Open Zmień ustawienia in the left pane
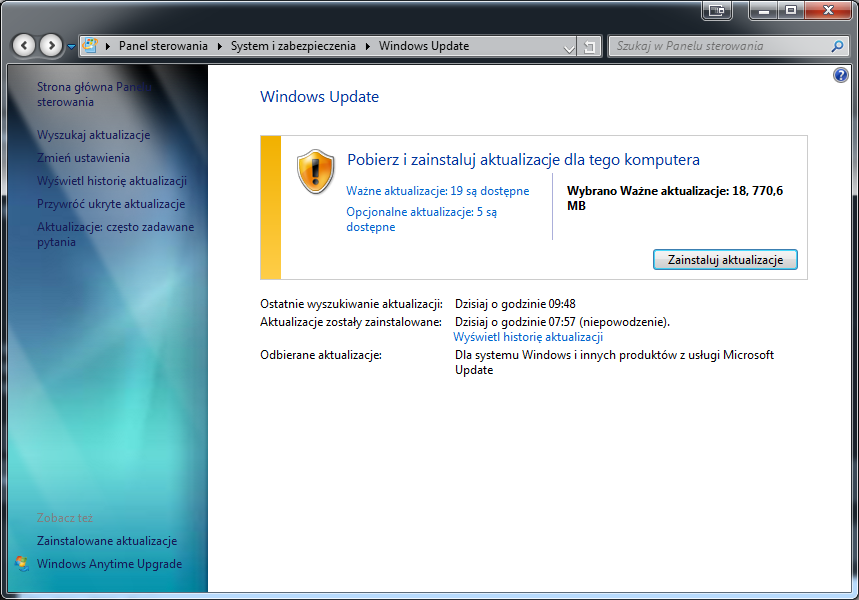 tap(83, 158)
